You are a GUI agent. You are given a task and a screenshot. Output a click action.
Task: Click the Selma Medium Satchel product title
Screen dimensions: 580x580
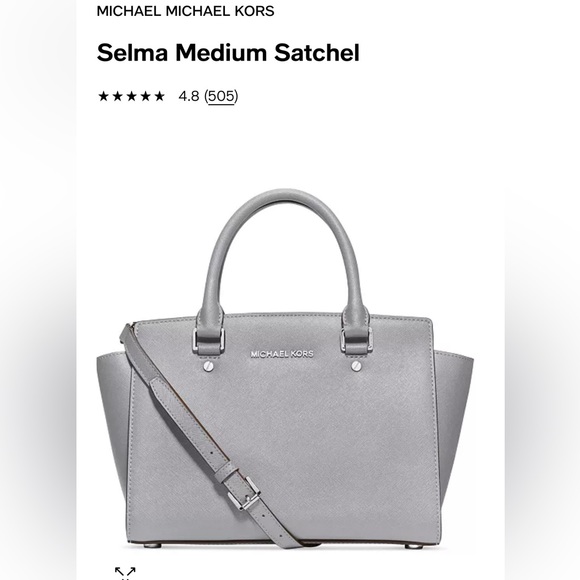(228, 53)
